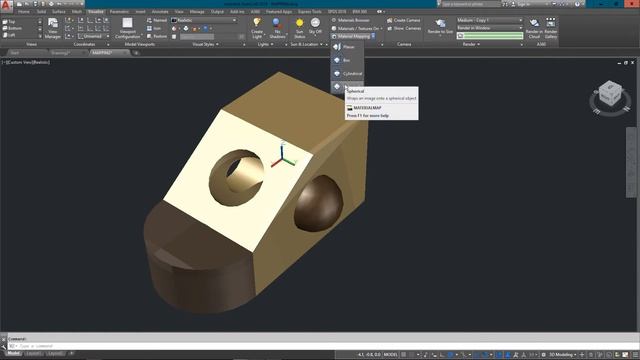Viewport: 640px width, 360px height.
Task: Click the Join viewports button
Action: tap(154, 28)
